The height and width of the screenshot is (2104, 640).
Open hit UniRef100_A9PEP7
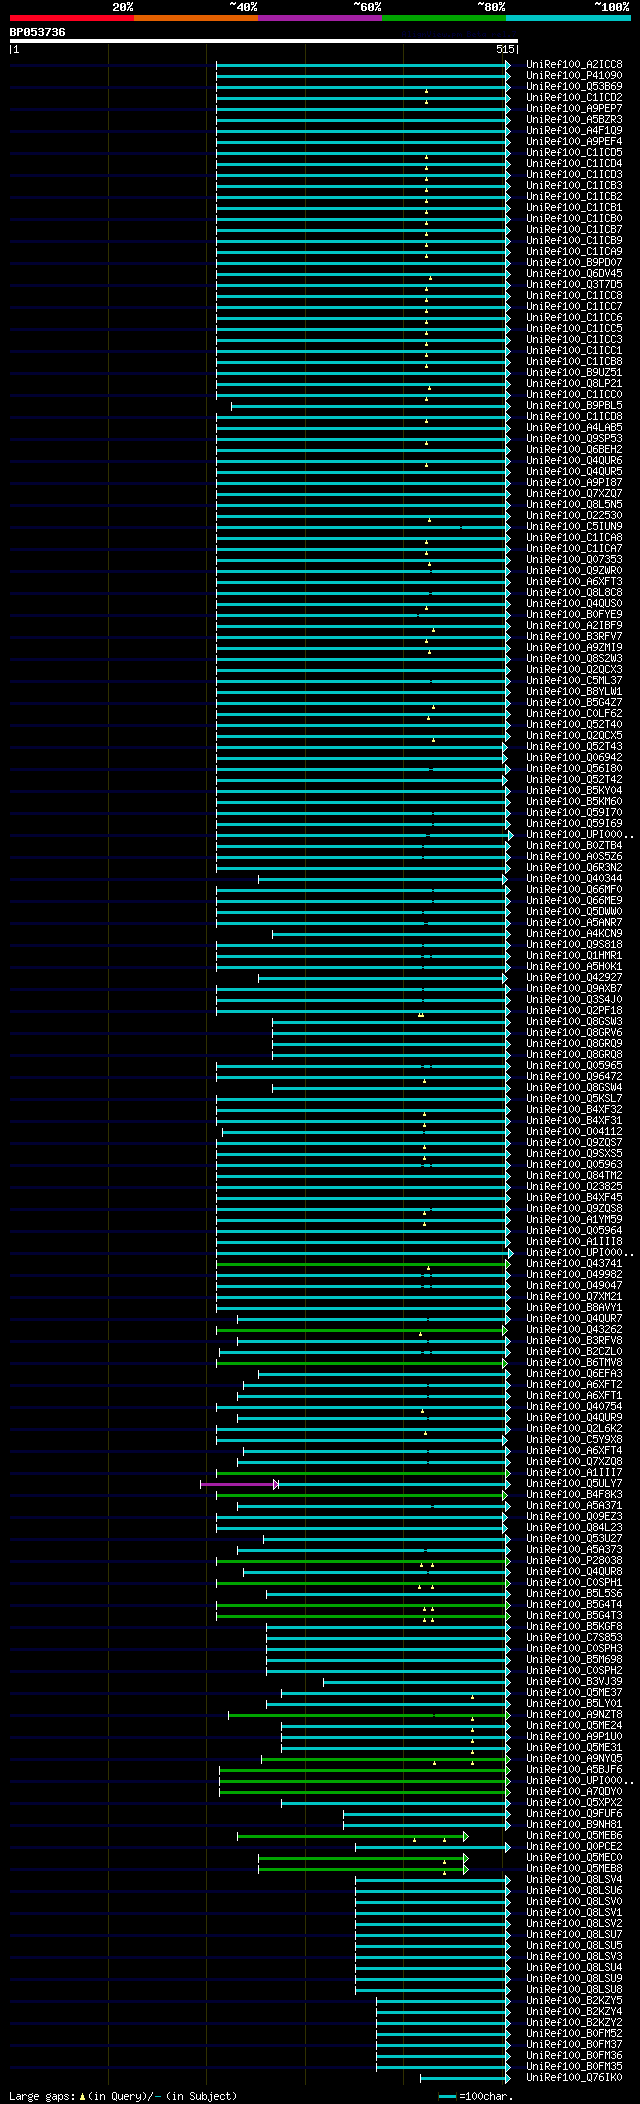point(574,108)
